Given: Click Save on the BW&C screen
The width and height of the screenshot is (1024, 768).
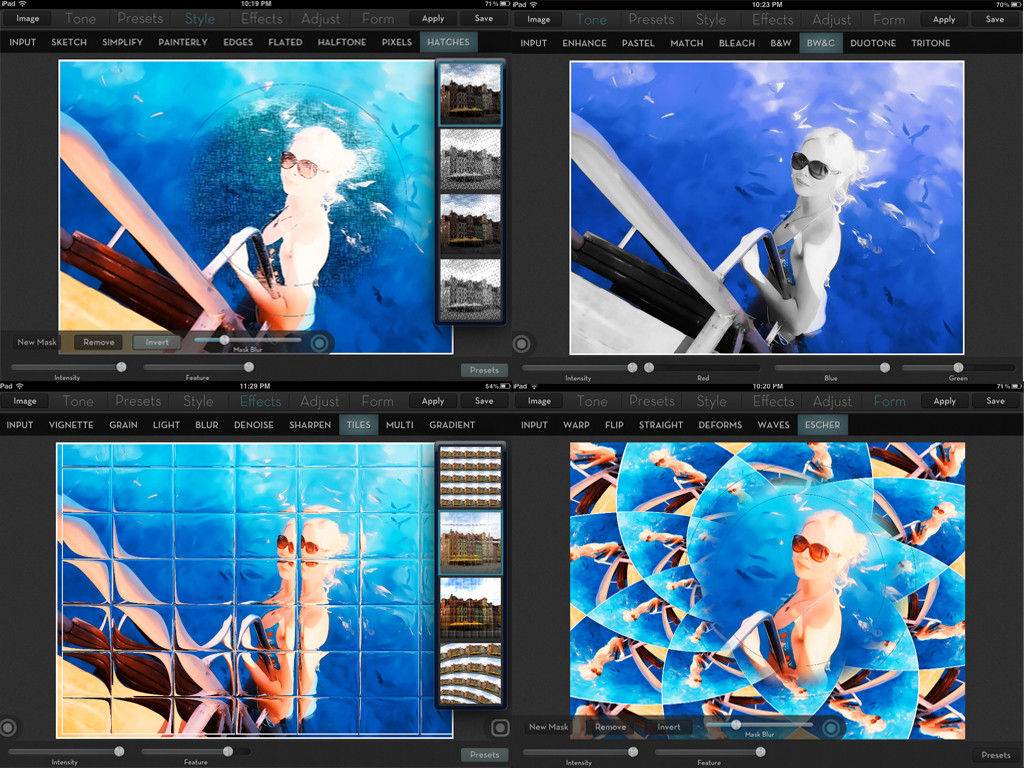Looking at the screenshot, I should (x=995, y=20).
